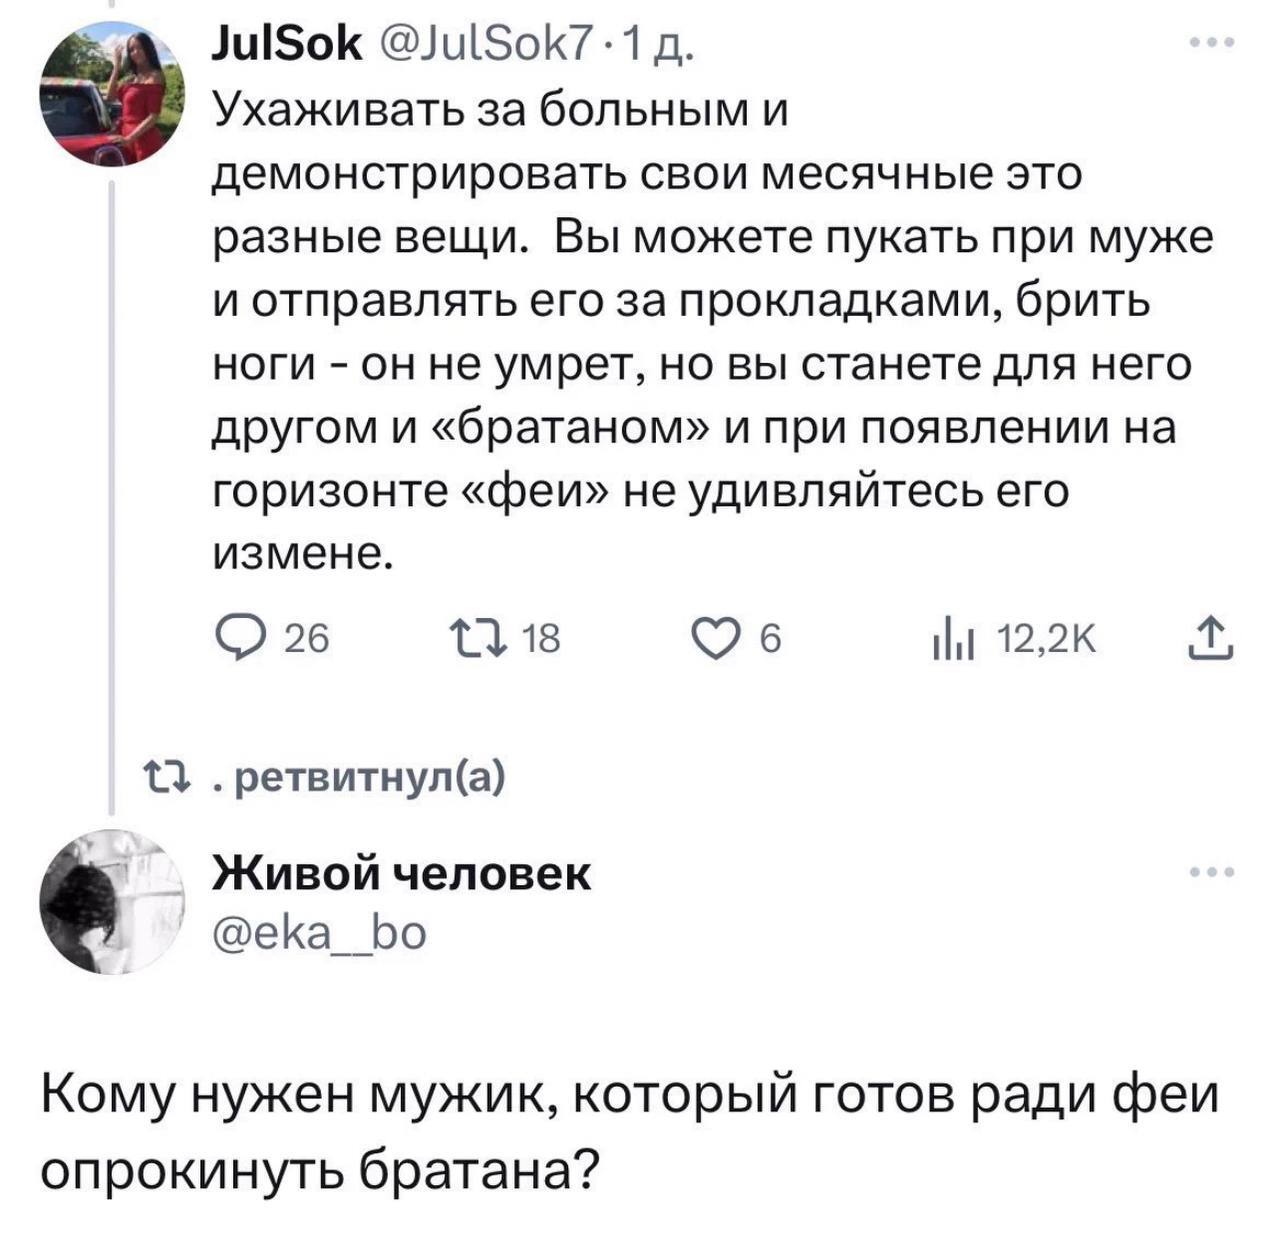This screenshot has height=1256, width=1280.
Task: Open Живой человек's profile picture
Action: point(112,900)
